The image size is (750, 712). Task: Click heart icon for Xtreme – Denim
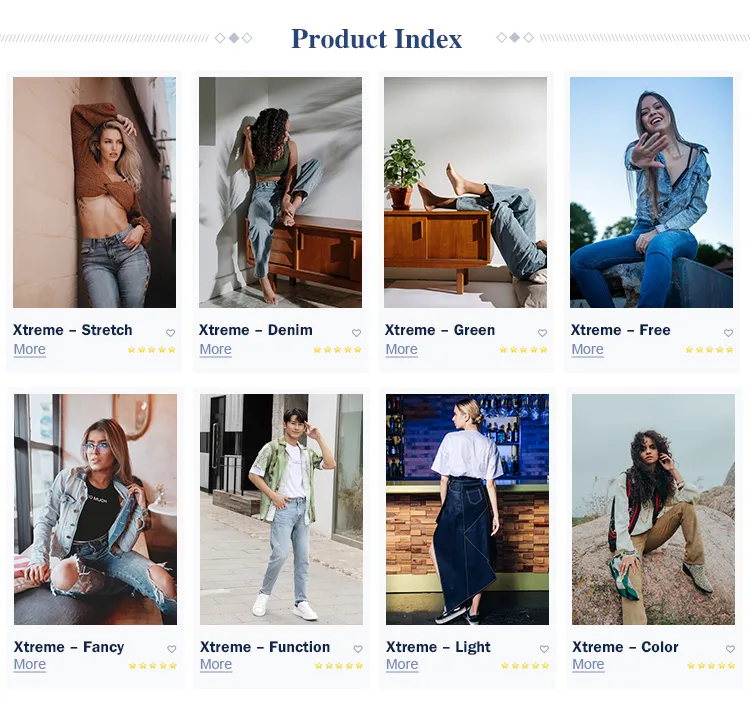(356, 333)
